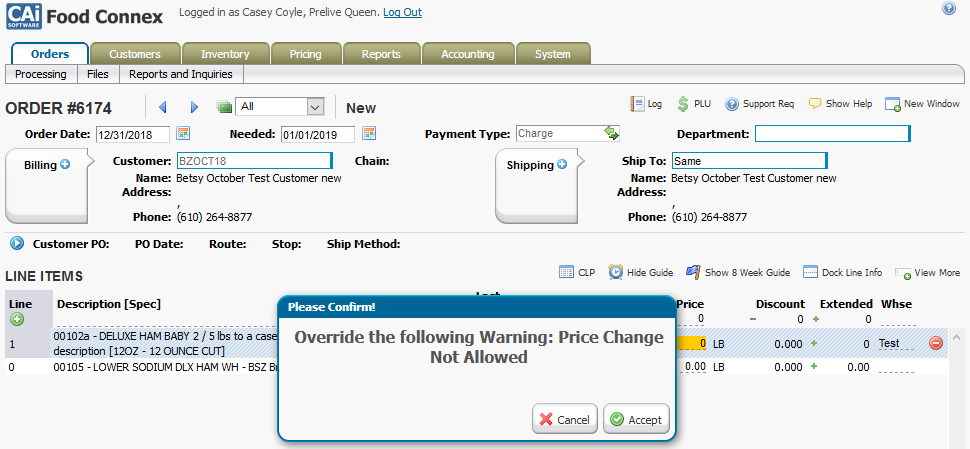Click Show Help
This screenshot has width=970, height=449.
pyautogui.click(x=841, y=104)
